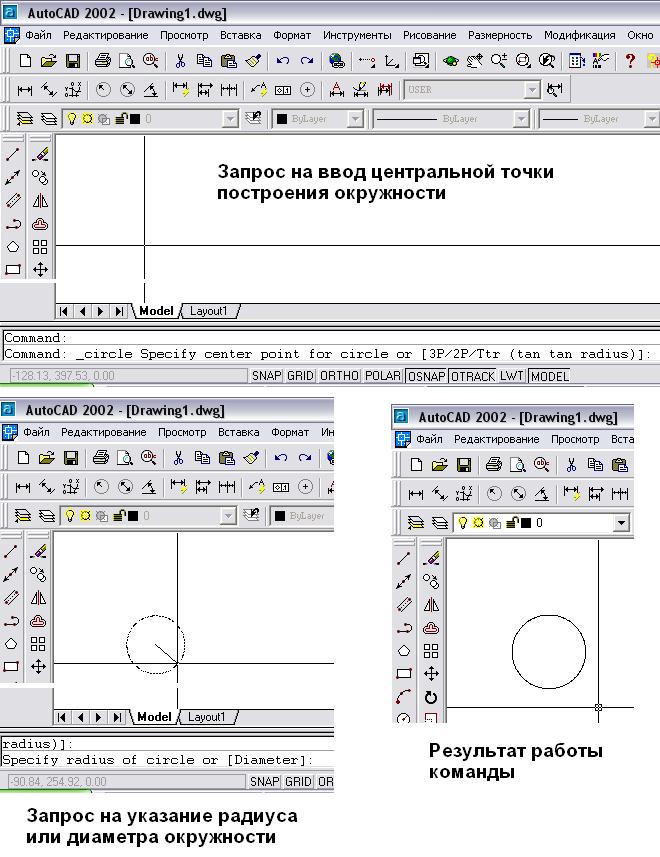Select the Mirror tool in the top window
The height and width of the screenshot is (857, 660).
point(40,201)
